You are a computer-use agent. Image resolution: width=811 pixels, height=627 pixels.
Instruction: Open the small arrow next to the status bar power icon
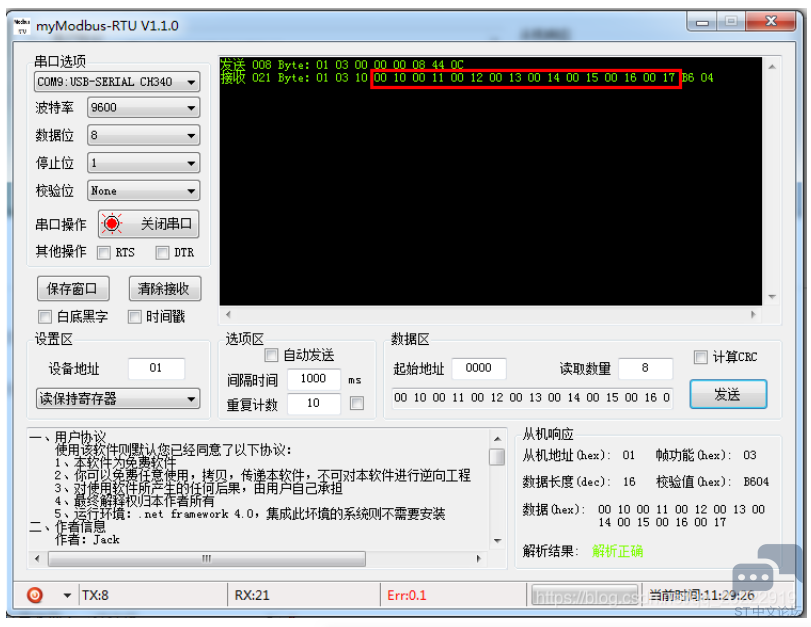67,596
